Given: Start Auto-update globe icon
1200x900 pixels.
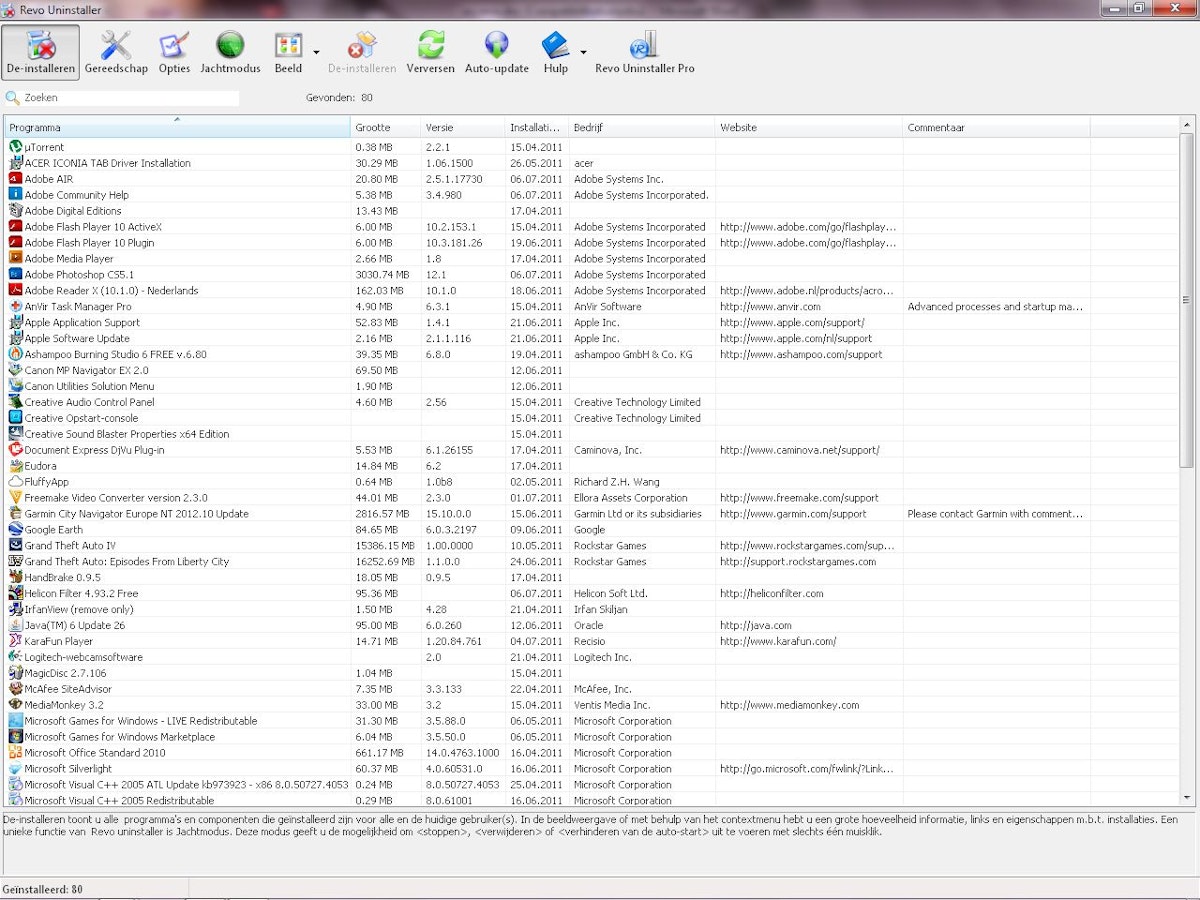Looking at the screenshot, I should click(496, 44).
